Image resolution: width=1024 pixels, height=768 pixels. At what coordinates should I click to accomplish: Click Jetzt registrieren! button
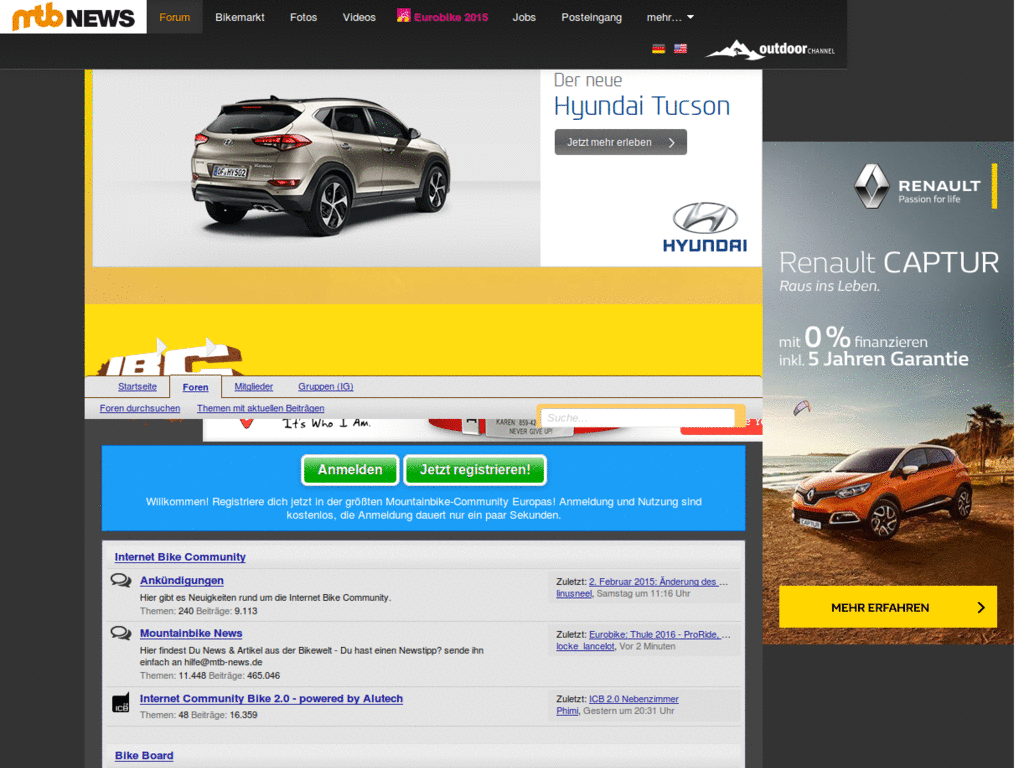[475, 470]
